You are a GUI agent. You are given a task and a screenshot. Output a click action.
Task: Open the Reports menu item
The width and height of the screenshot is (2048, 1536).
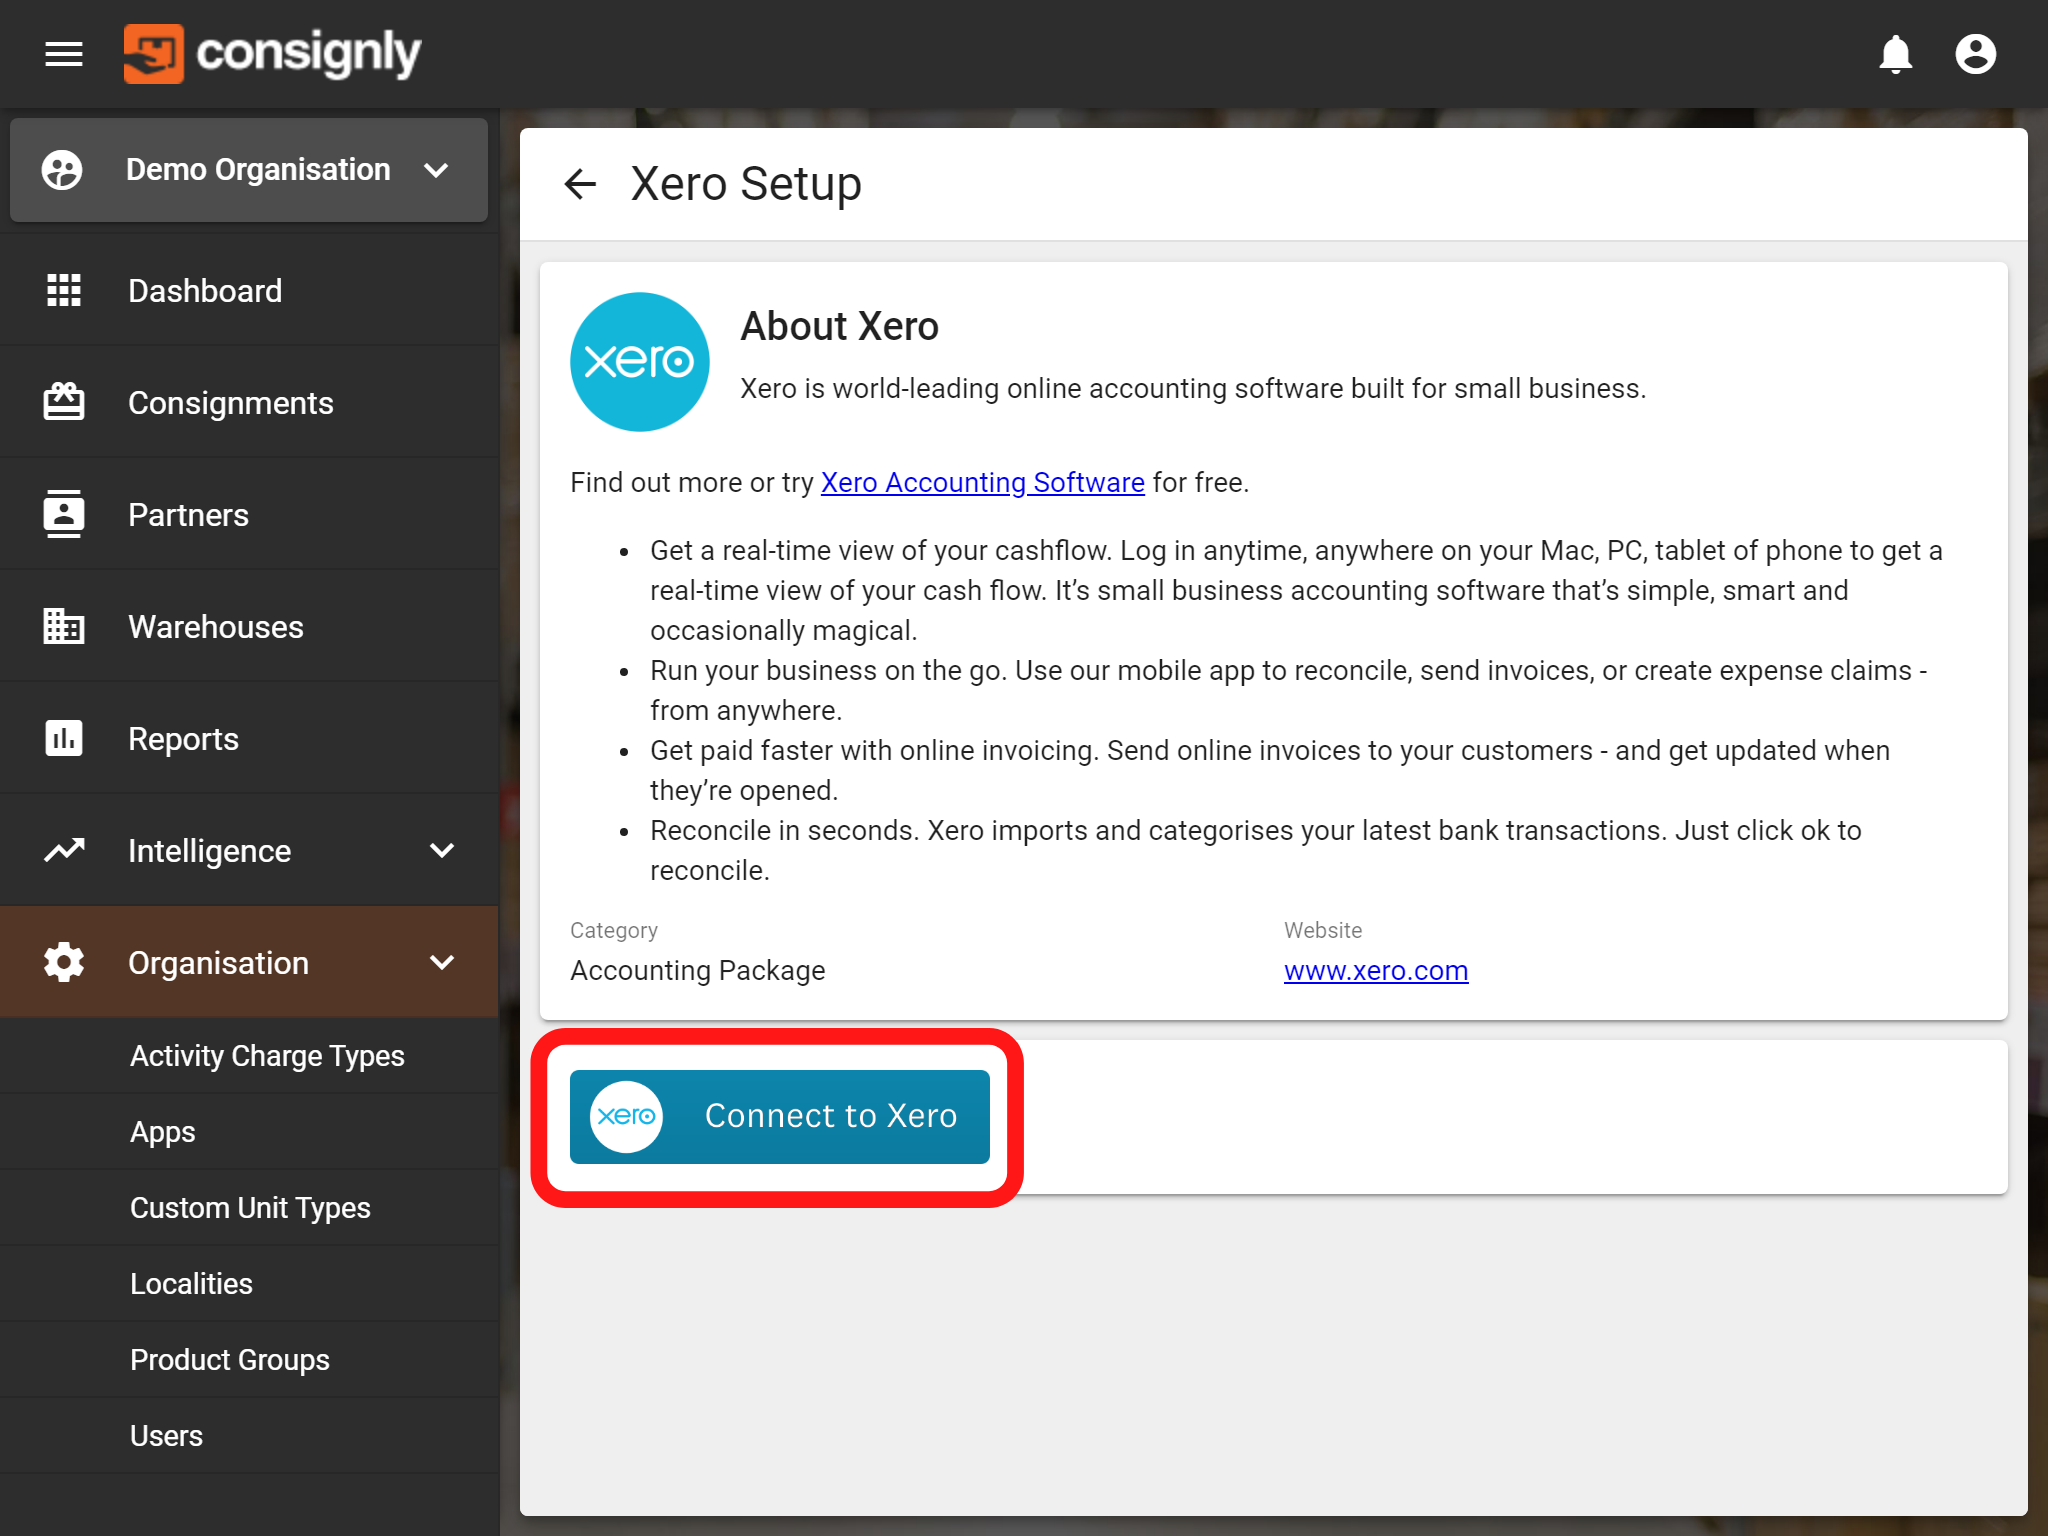pyautogui.click(x=249, y=739)
